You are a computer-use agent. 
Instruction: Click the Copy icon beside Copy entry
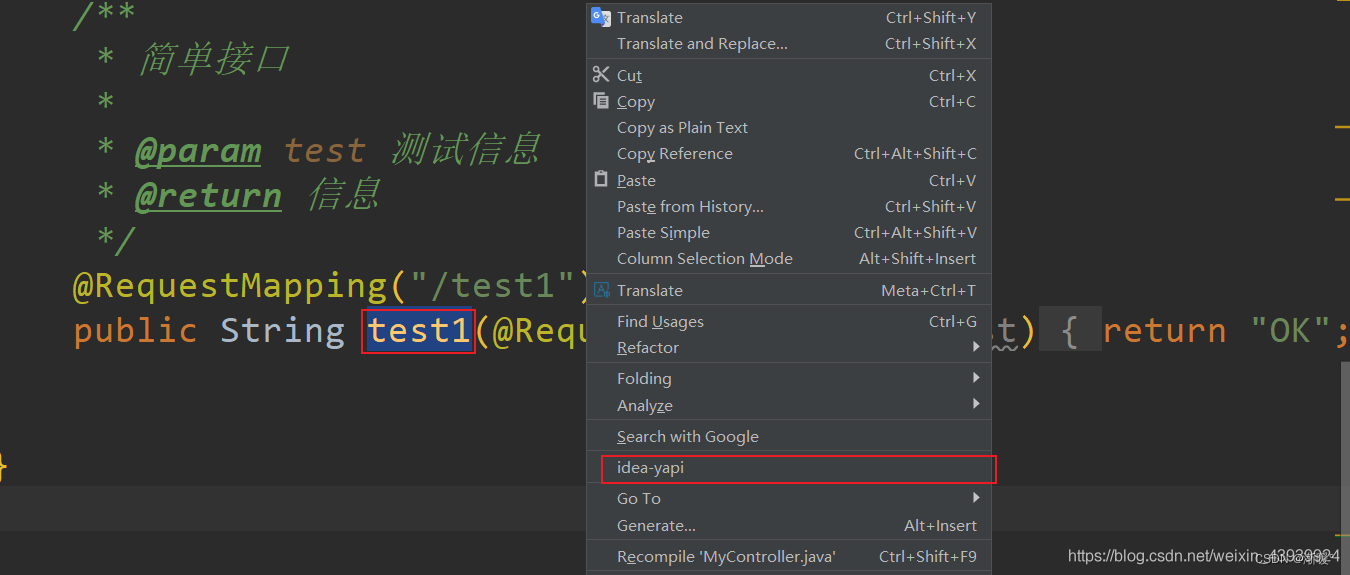tap(601, 101)
